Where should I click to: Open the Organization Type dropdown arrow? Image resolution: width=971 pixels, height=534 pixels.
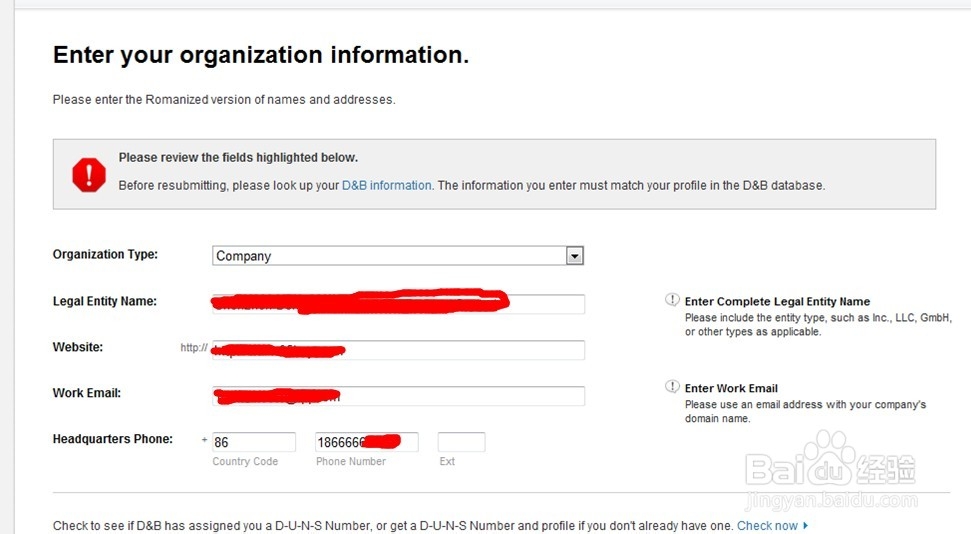pos(574,256)
